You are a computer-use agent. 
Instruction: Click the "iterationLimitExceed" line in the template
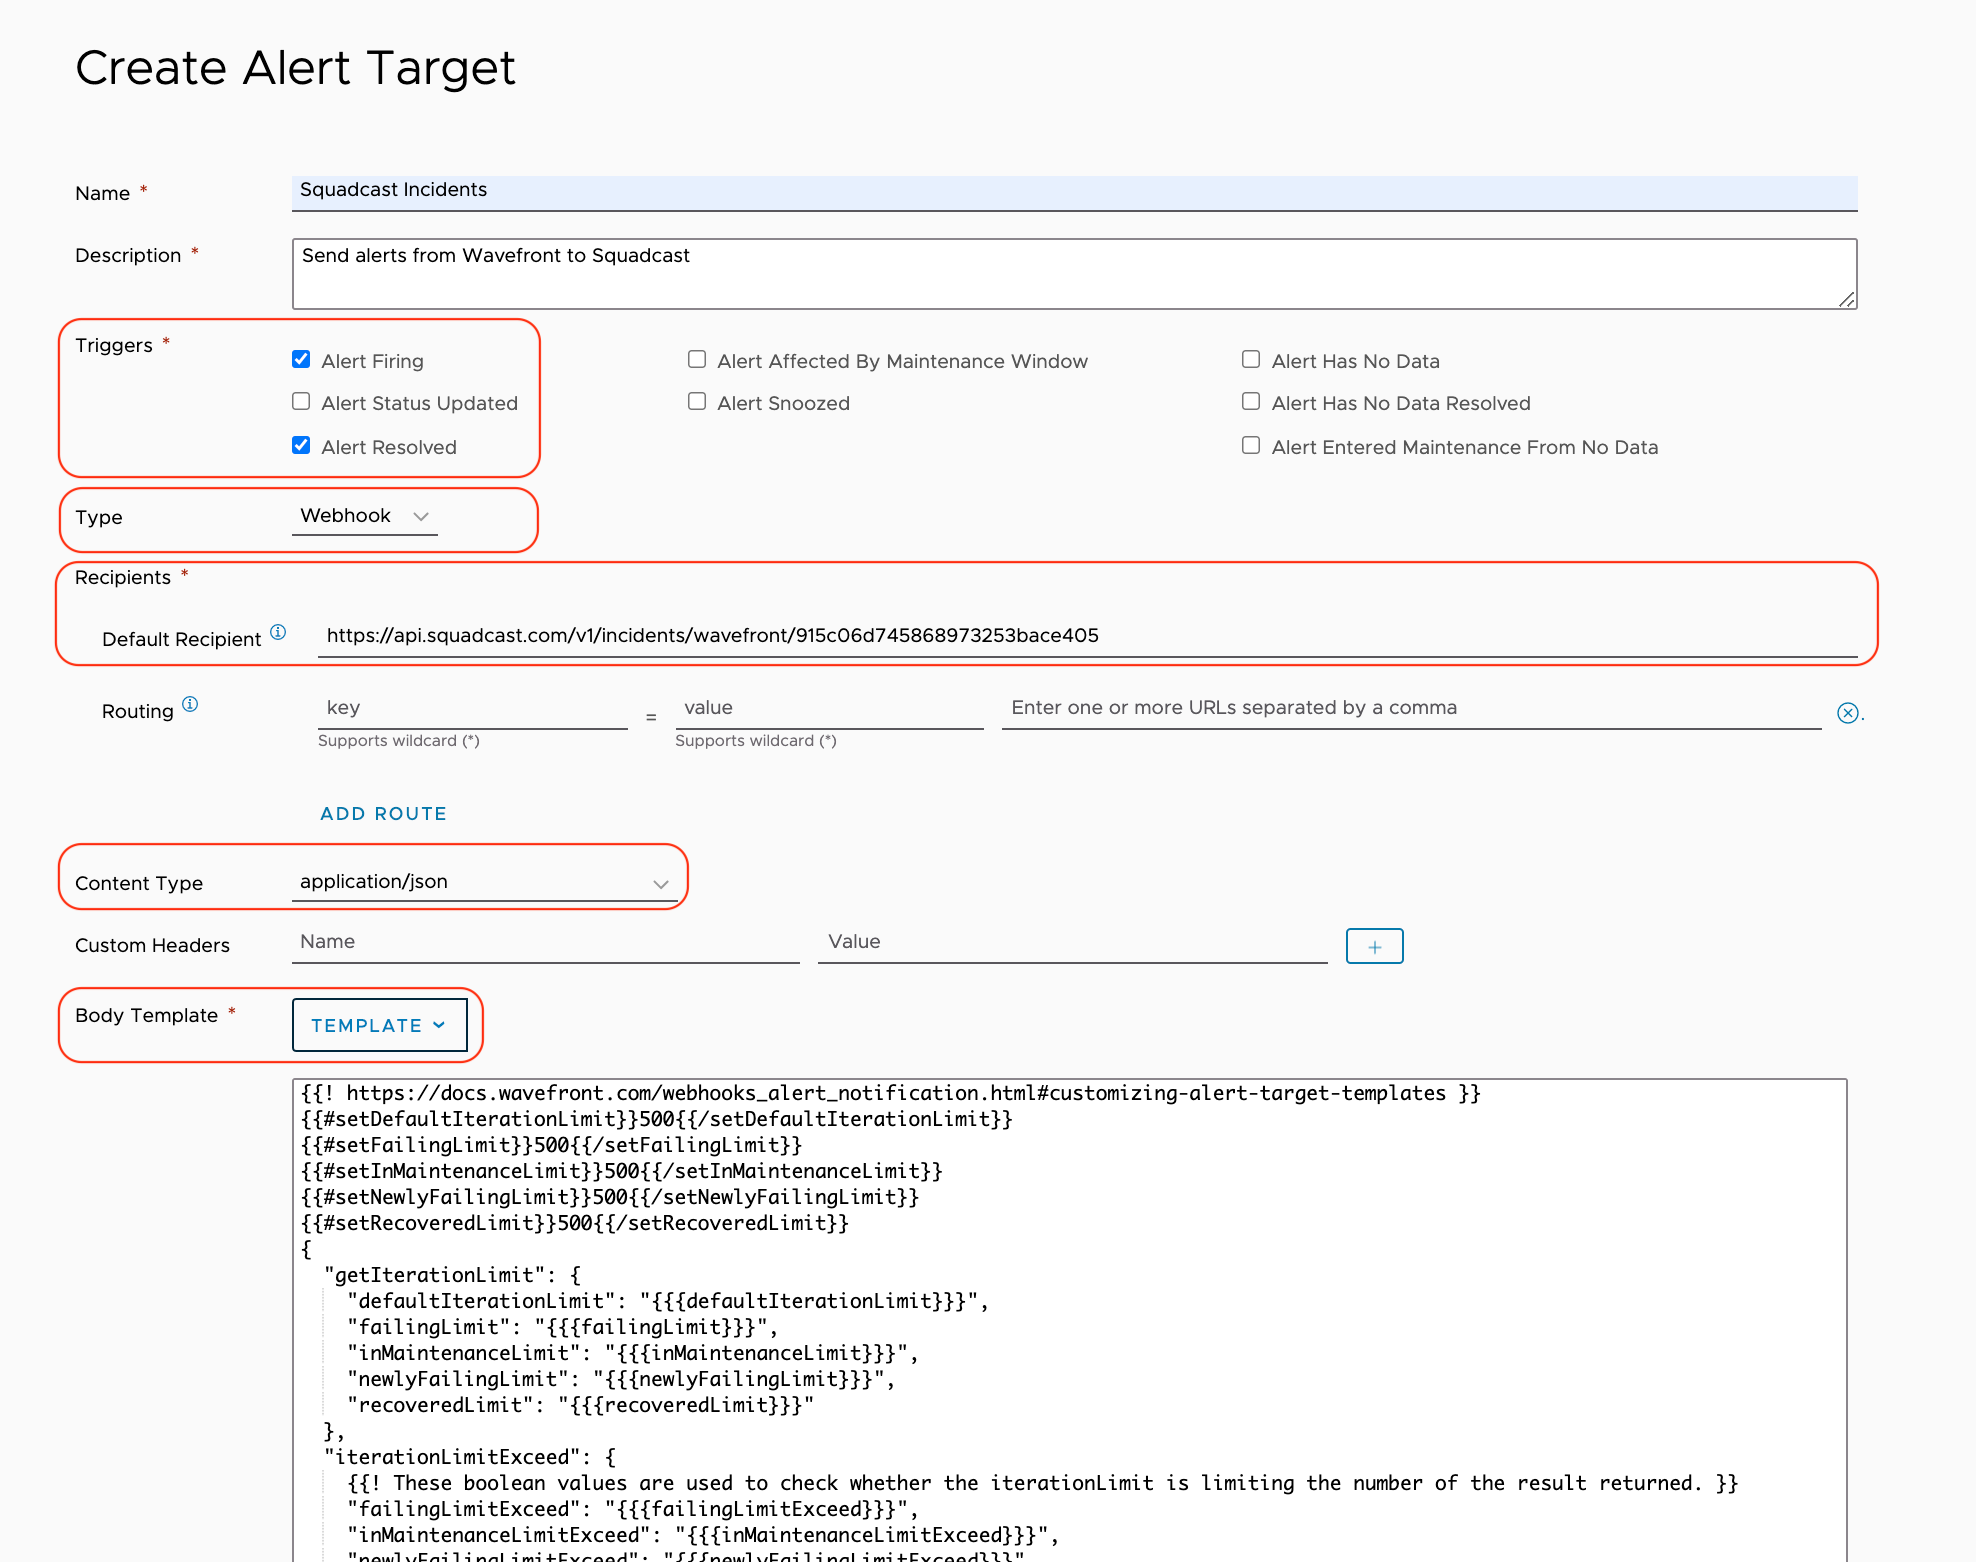click(x=470, y=1457)
